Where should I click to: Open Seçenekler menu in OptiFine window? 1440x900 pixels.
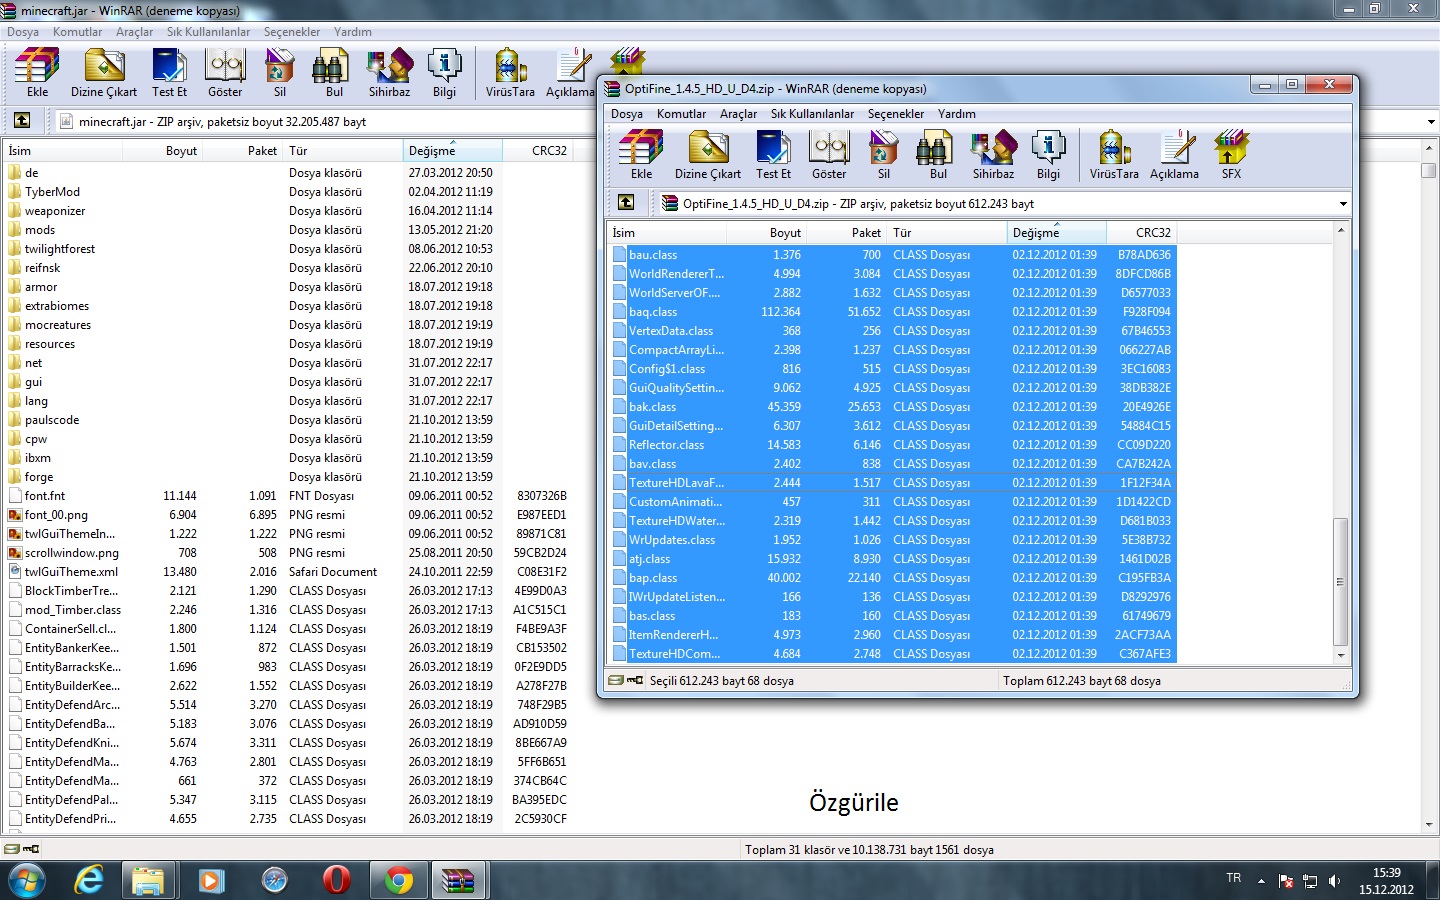pyautogui.click(x=896, y=114)
